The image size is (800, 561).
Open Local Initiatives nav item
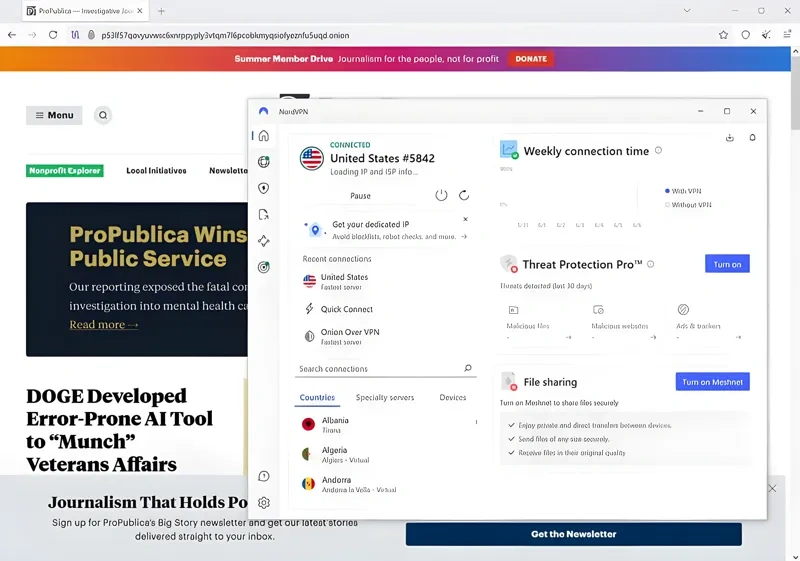(156, 170)
